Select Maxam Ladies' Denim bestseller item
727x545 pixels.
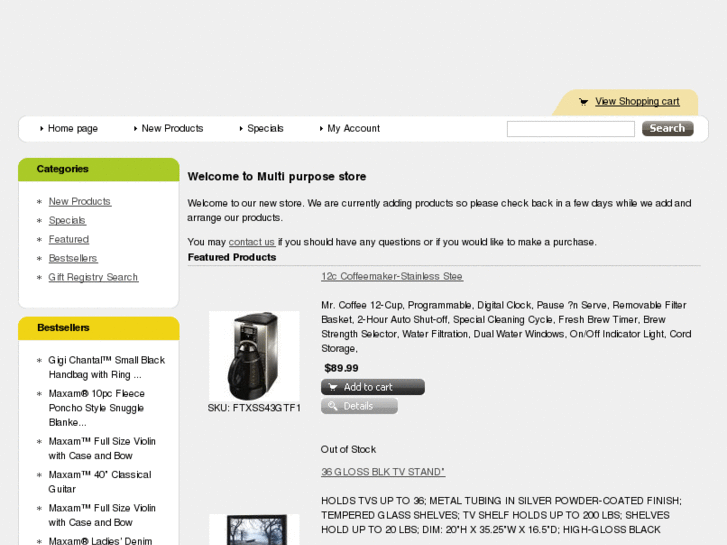(x=100, y=540)
